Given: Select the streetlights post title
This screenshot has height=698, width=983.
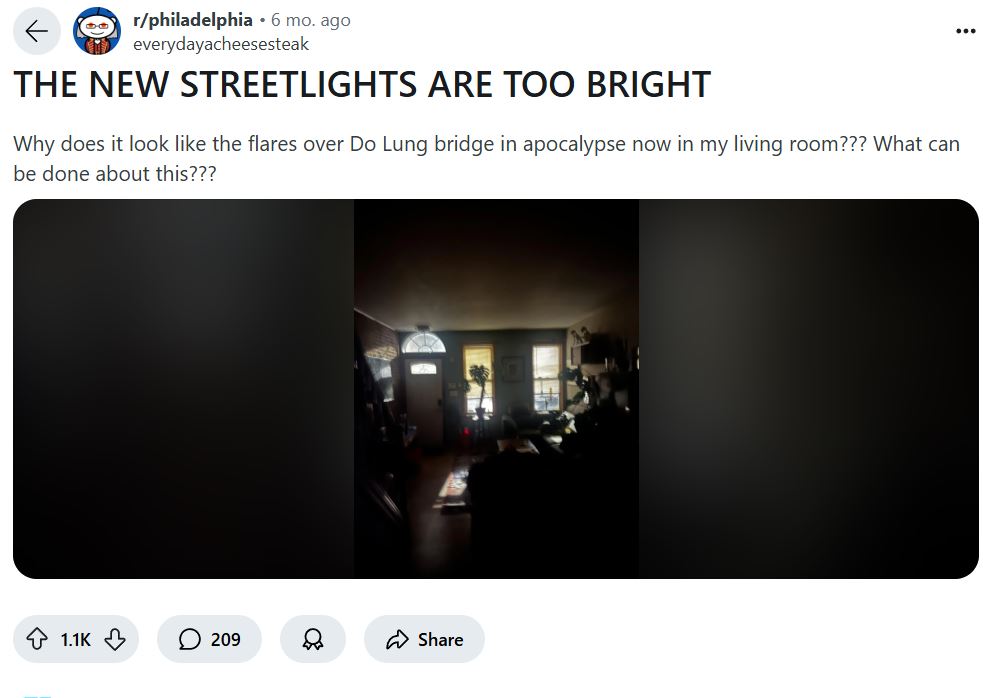Looking at the screenshot, I should pyautogui.click(x=360, y=85).
